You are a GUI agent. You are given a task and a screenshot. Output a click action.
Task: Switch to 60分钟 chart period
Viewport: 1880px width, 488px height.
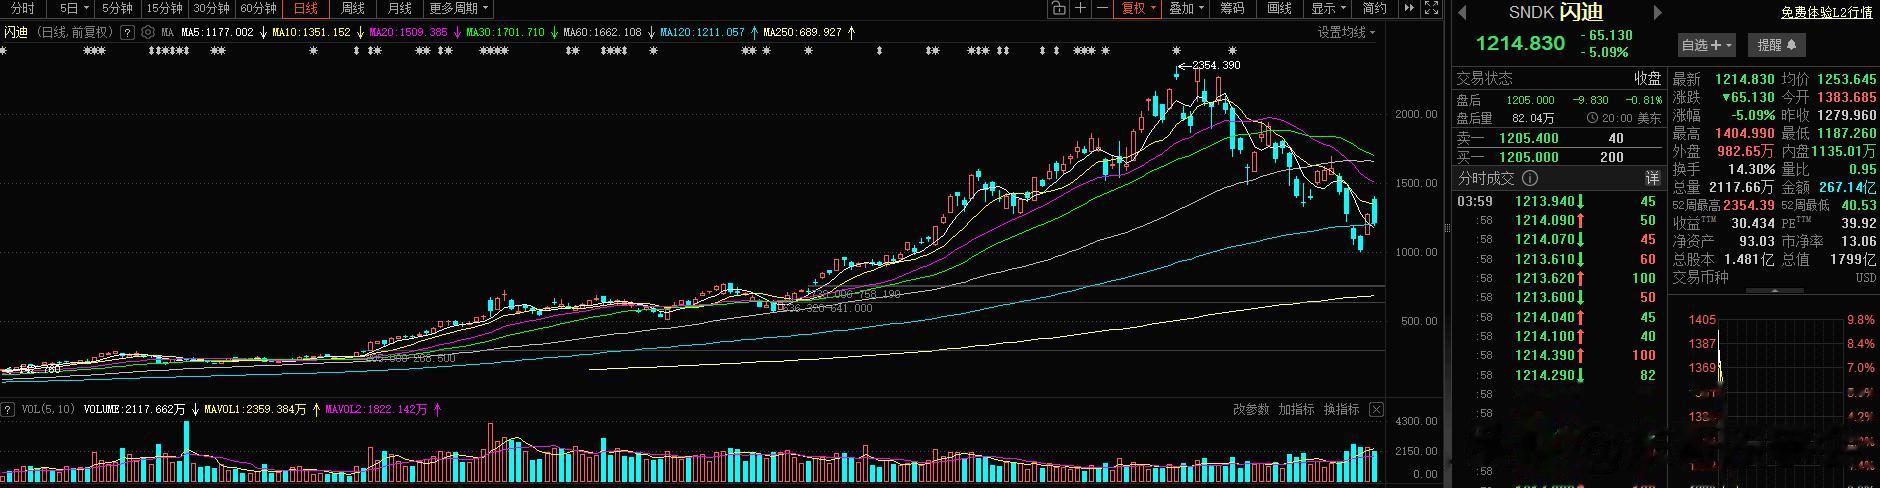(258, 8)
